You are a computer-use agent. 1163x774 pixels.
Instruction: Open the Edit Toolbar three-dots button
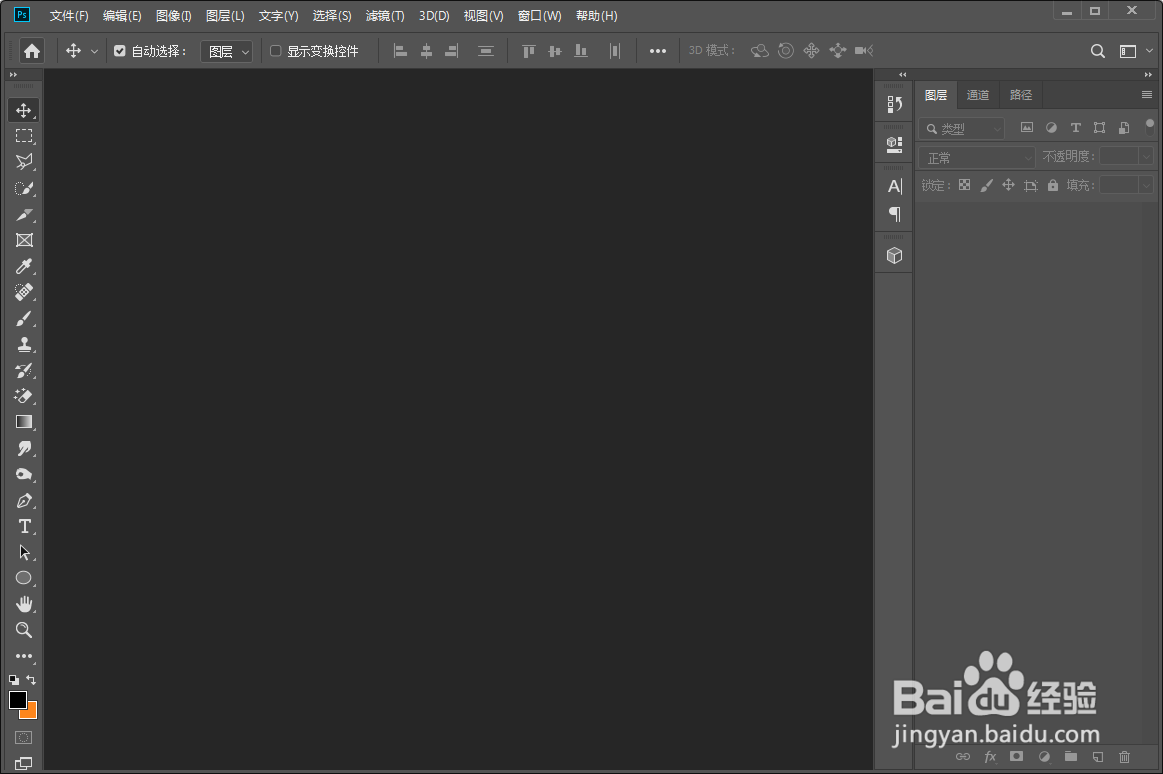point(24,656)
